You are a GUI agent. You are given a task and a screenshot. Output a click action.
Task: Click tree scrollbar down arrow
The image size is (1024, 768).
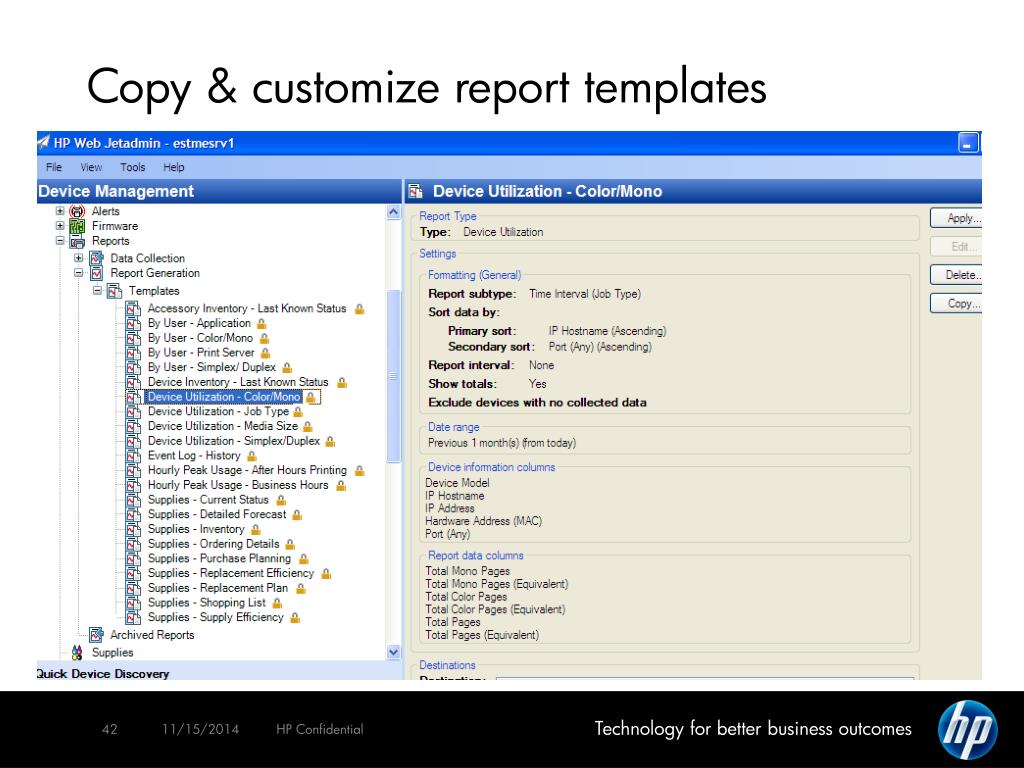click(393, 652)
